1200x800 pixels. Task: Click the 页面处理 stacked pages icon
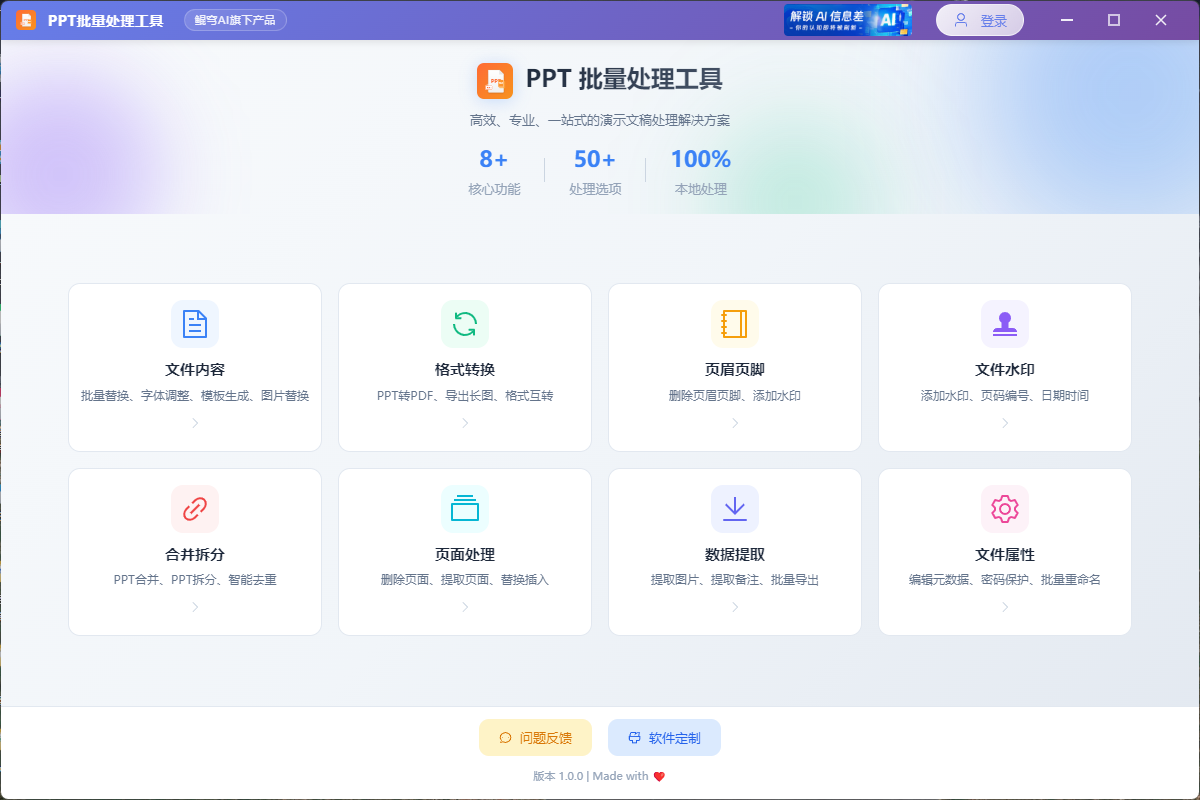(464, 509)
